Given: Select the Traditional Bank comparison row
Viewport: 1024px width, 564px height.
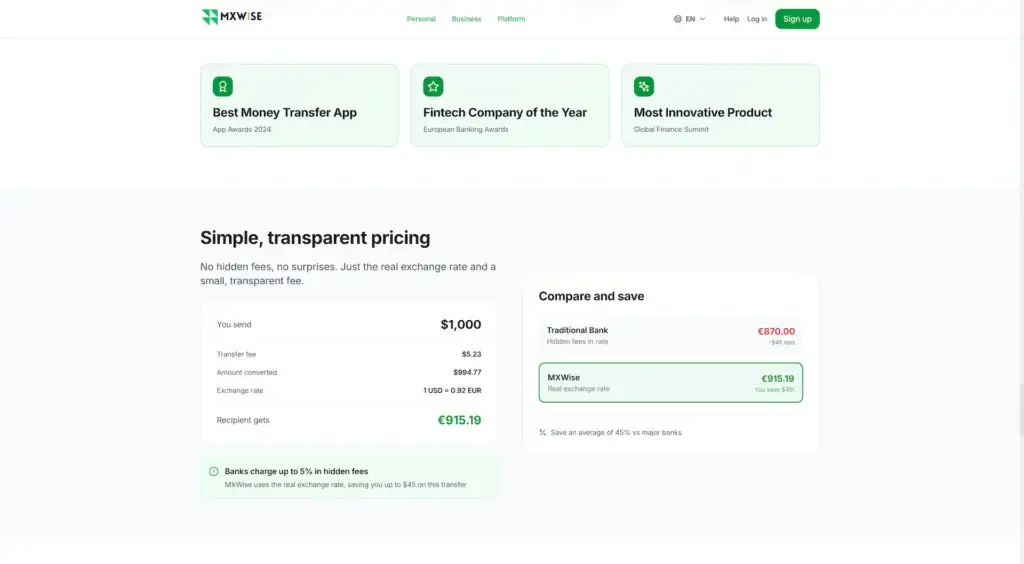Looking at the screenshot, I should click(671, 336).
